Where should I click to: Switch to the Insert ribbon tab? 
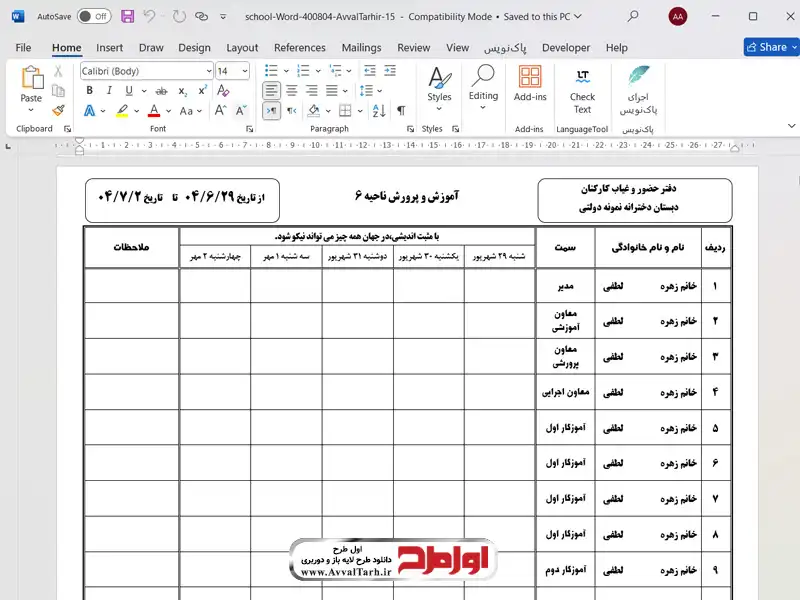tap(110, 47)
